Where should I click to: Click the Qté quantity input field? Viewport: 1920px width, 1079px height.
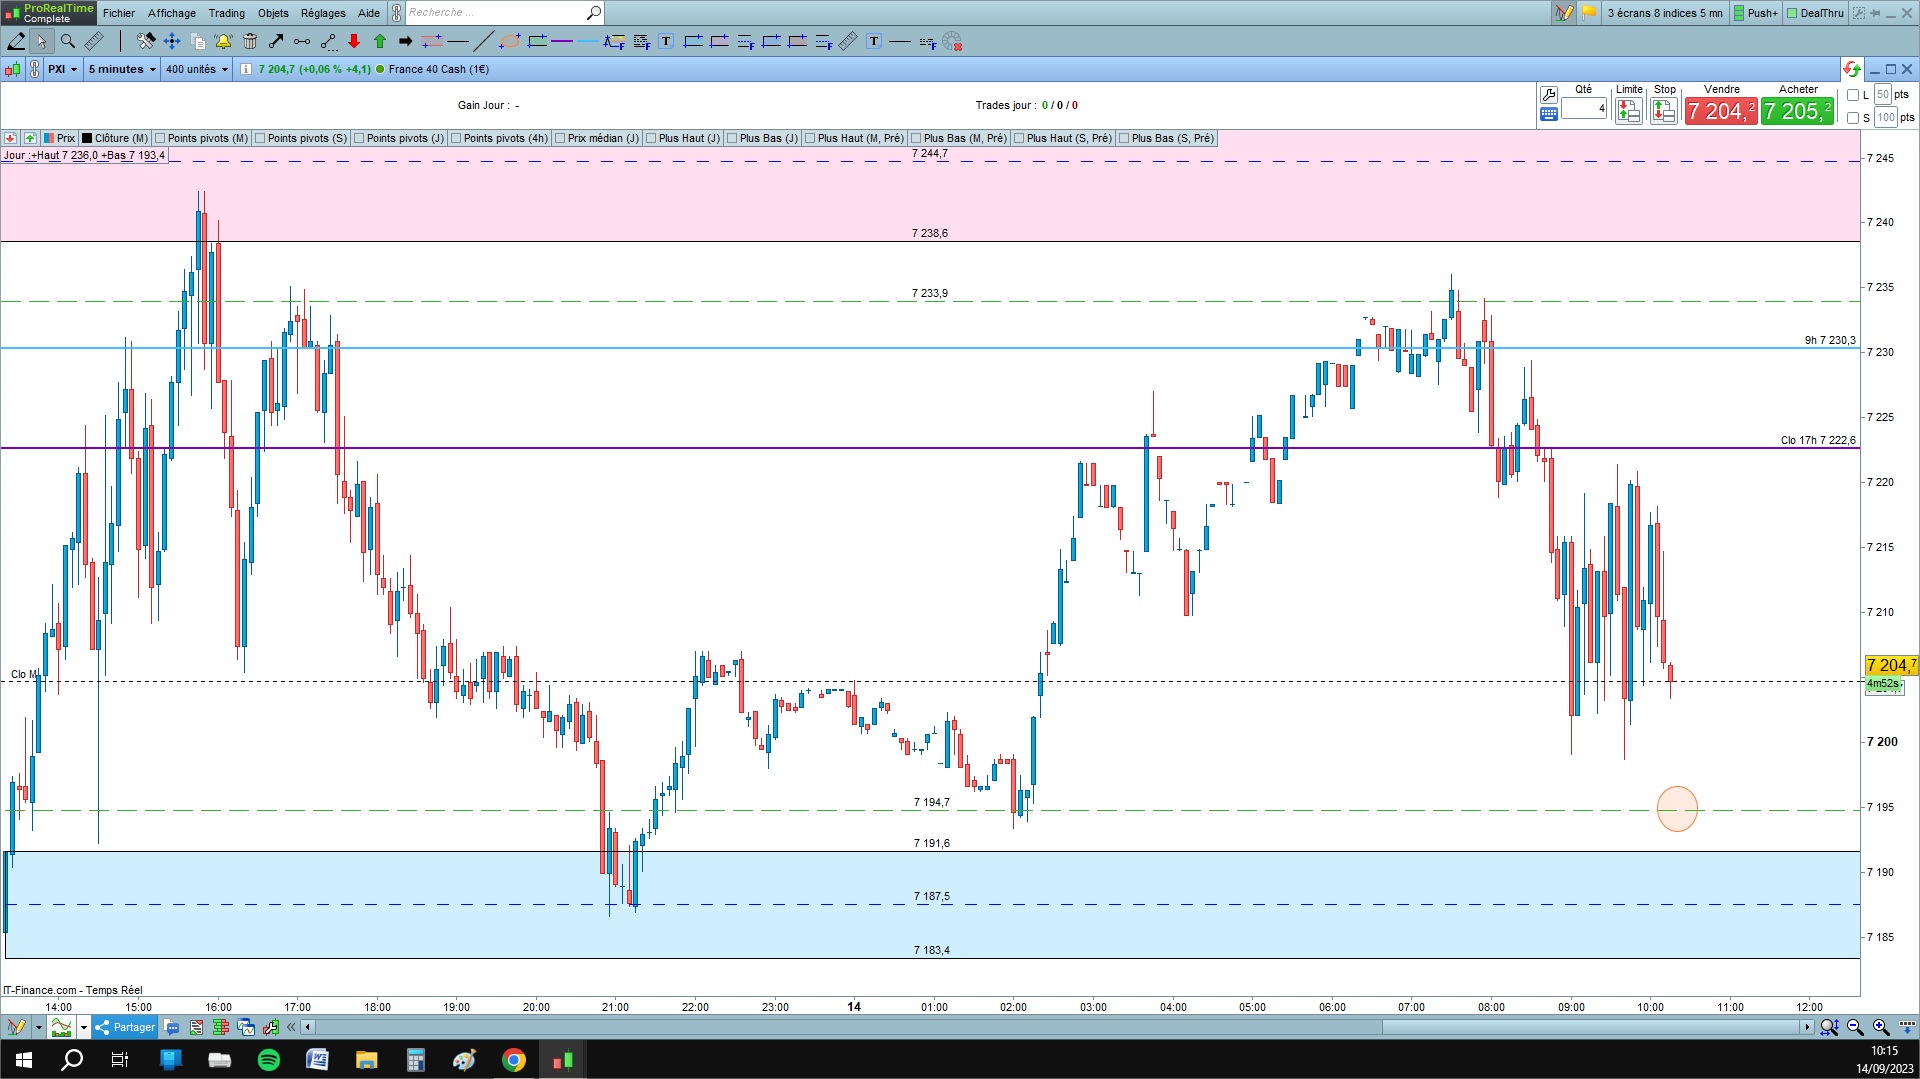click(x=1584, y=108)
